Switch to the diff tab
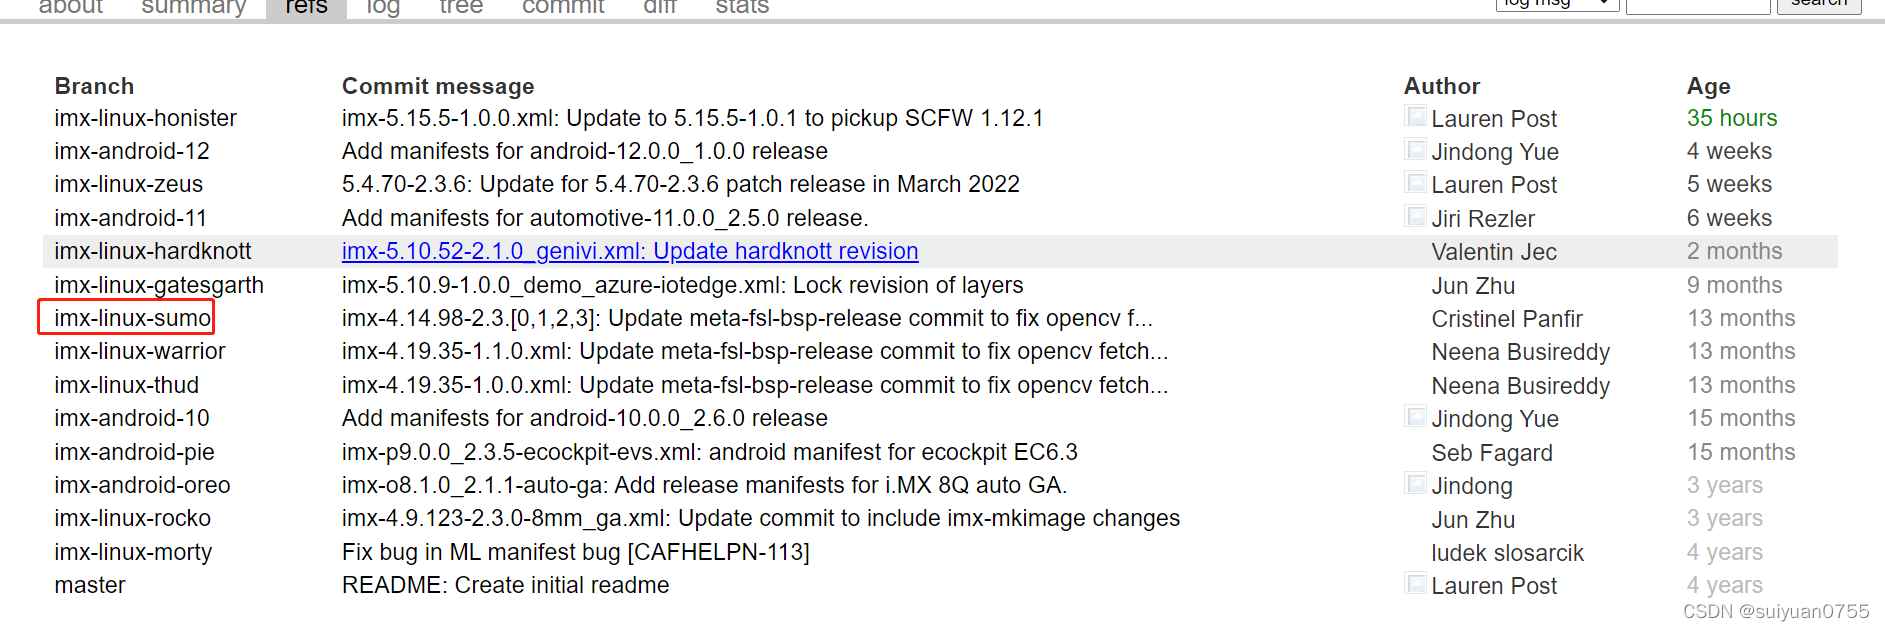The height and width of the screenshot is (631, 1885). tap(659, 8)
